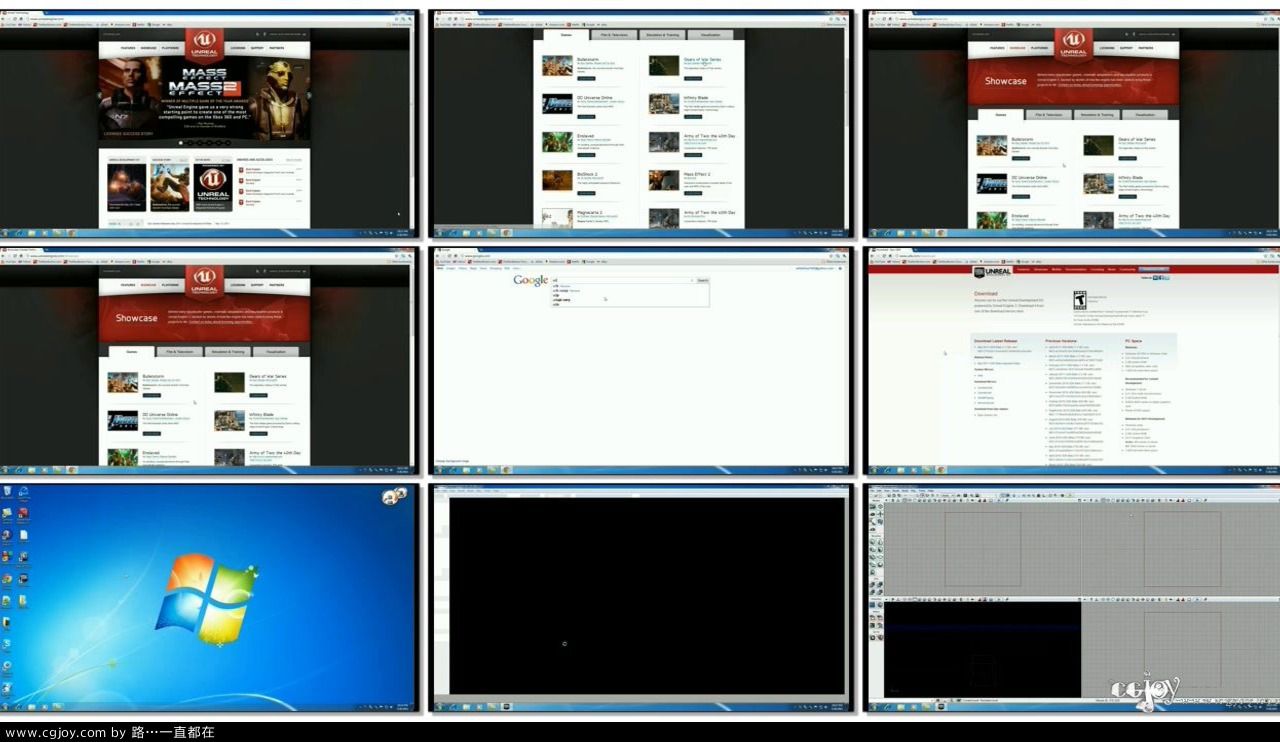Viewport: 1280px width, 742px height.
Task: Click gadget icon at corner of Windows 7 desktop
Action: point(394,495)
